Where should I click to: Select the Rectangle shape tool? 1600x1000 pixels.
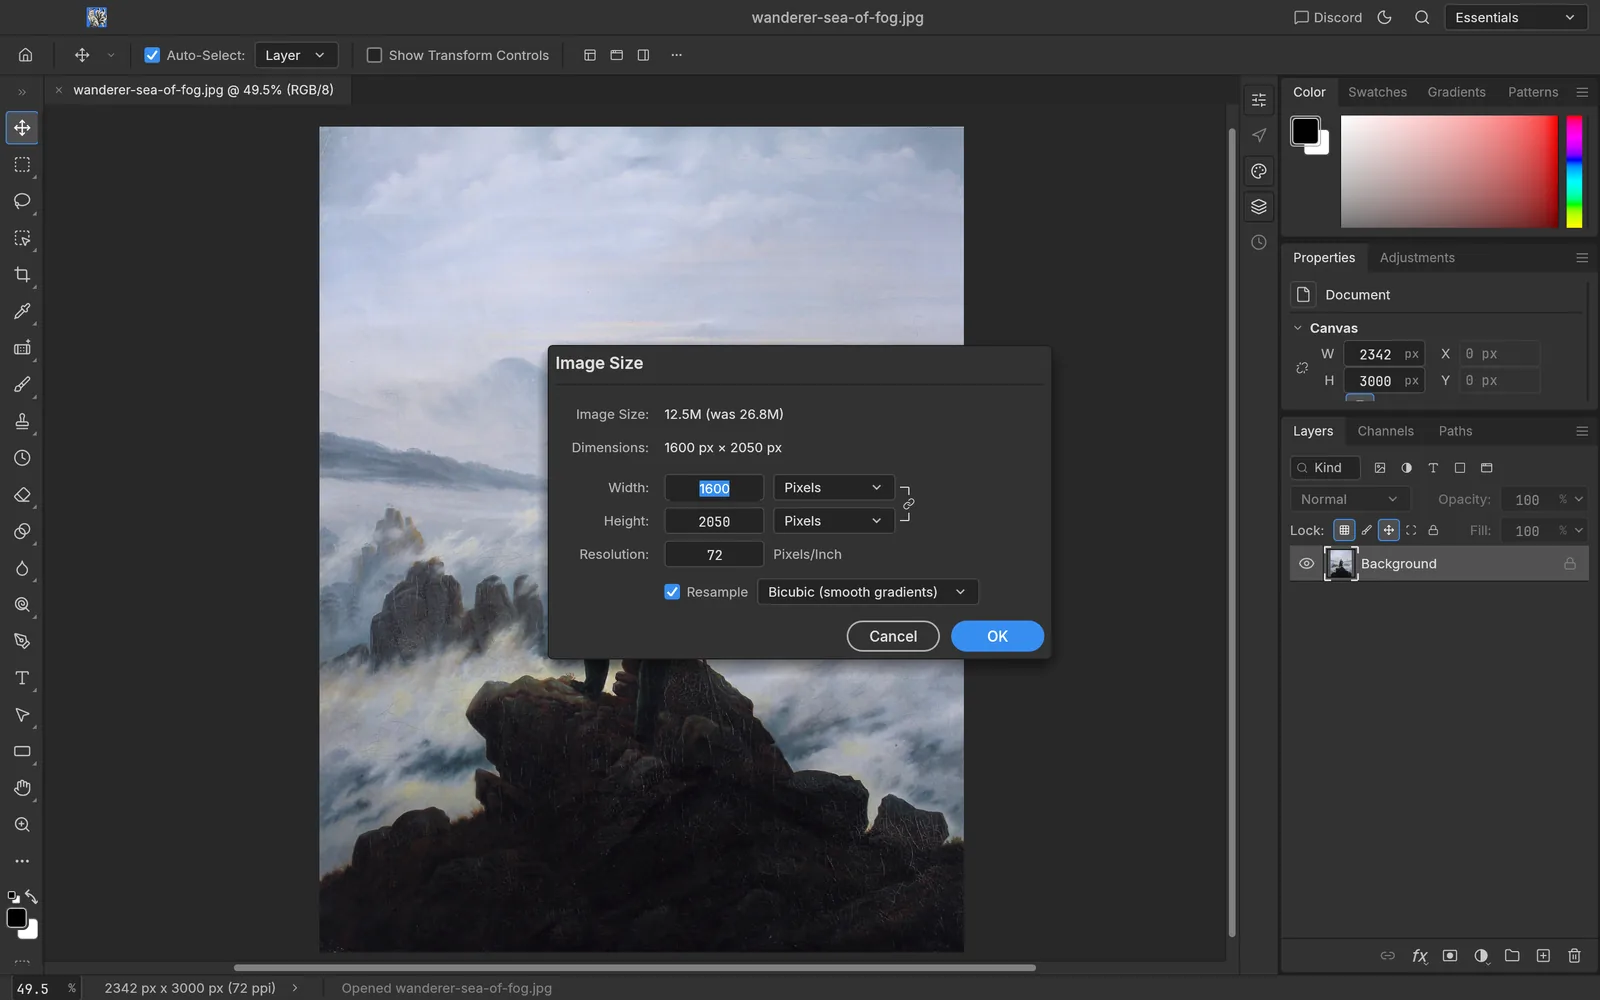22,751
